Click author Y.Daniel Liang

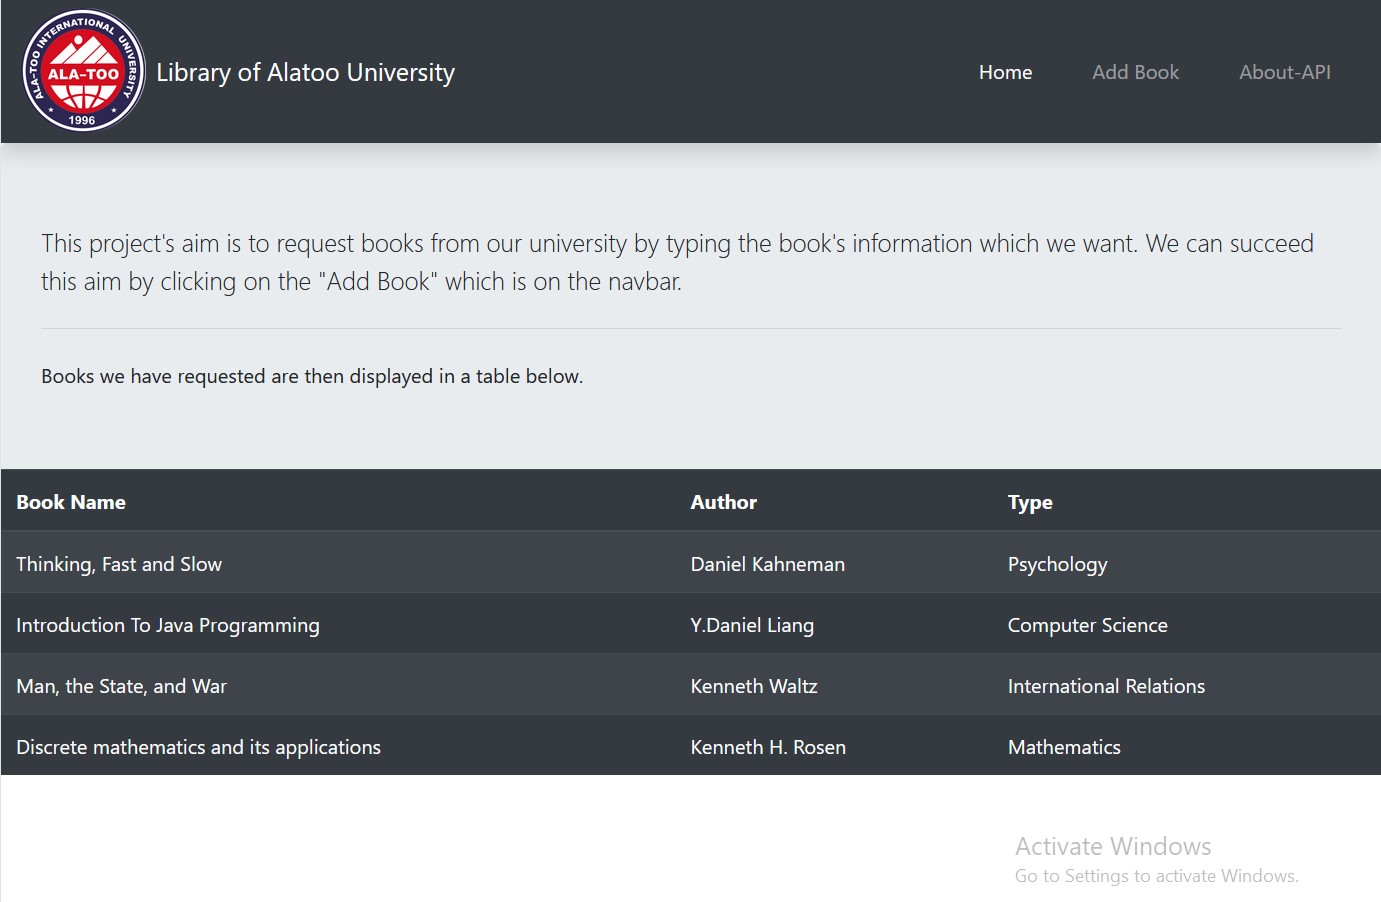click(752, 625)
